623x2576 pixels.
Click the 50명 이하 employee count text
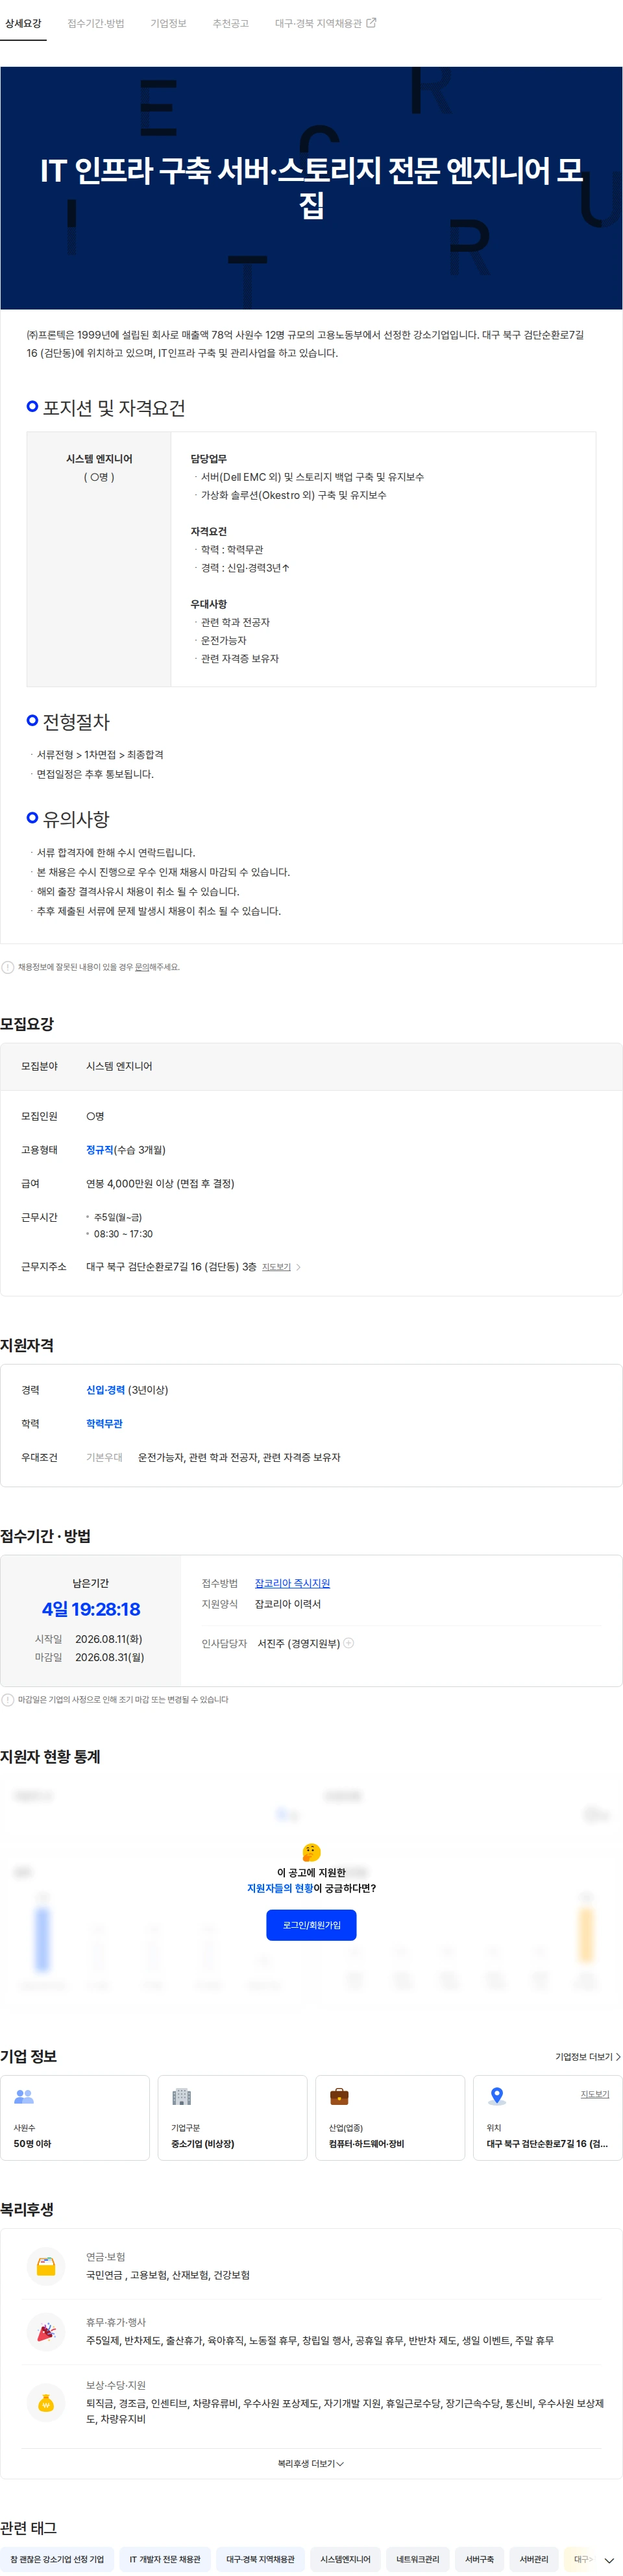(32, 2144)
